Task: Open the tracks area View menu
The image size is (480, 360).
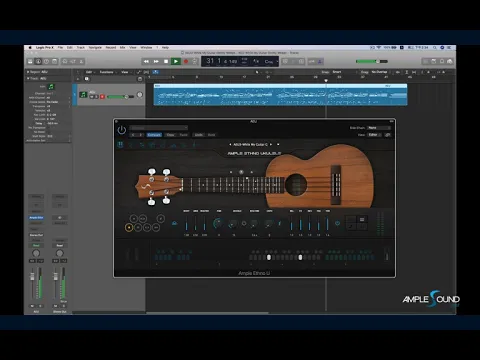Action: (x=125, y=72)
